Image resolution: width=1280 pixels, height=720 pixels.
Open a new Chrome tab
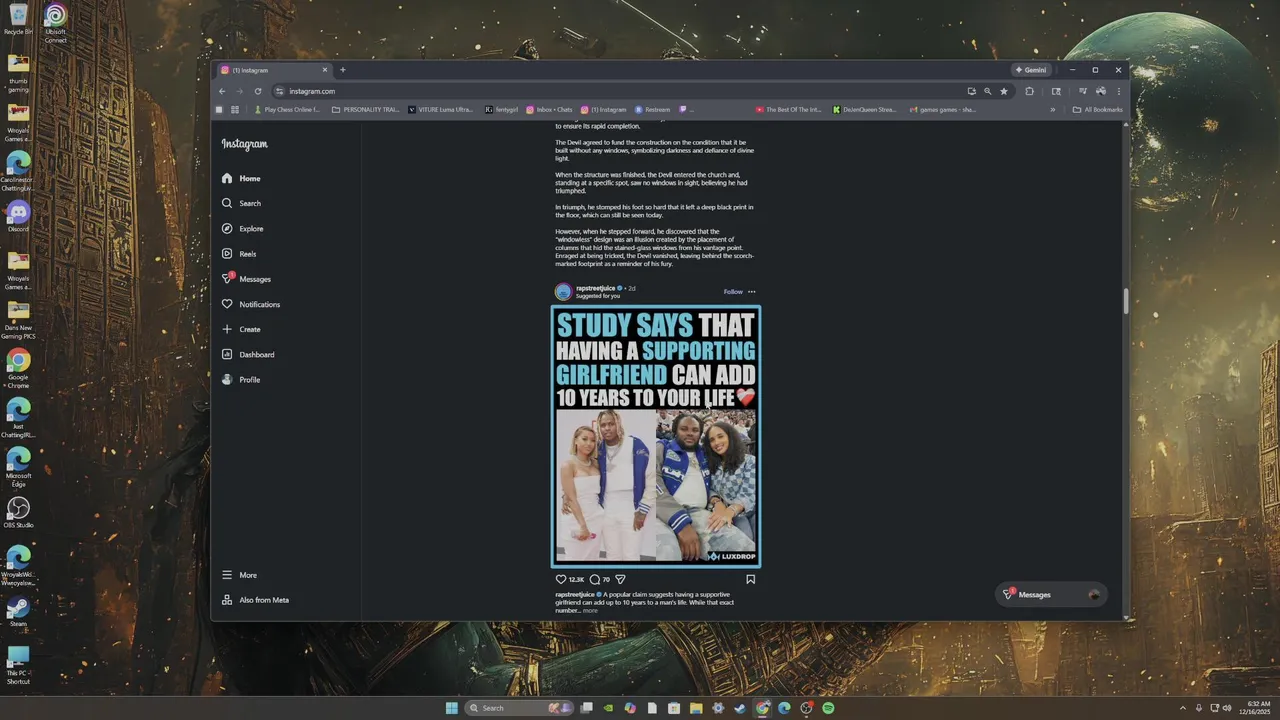(343, 70)
